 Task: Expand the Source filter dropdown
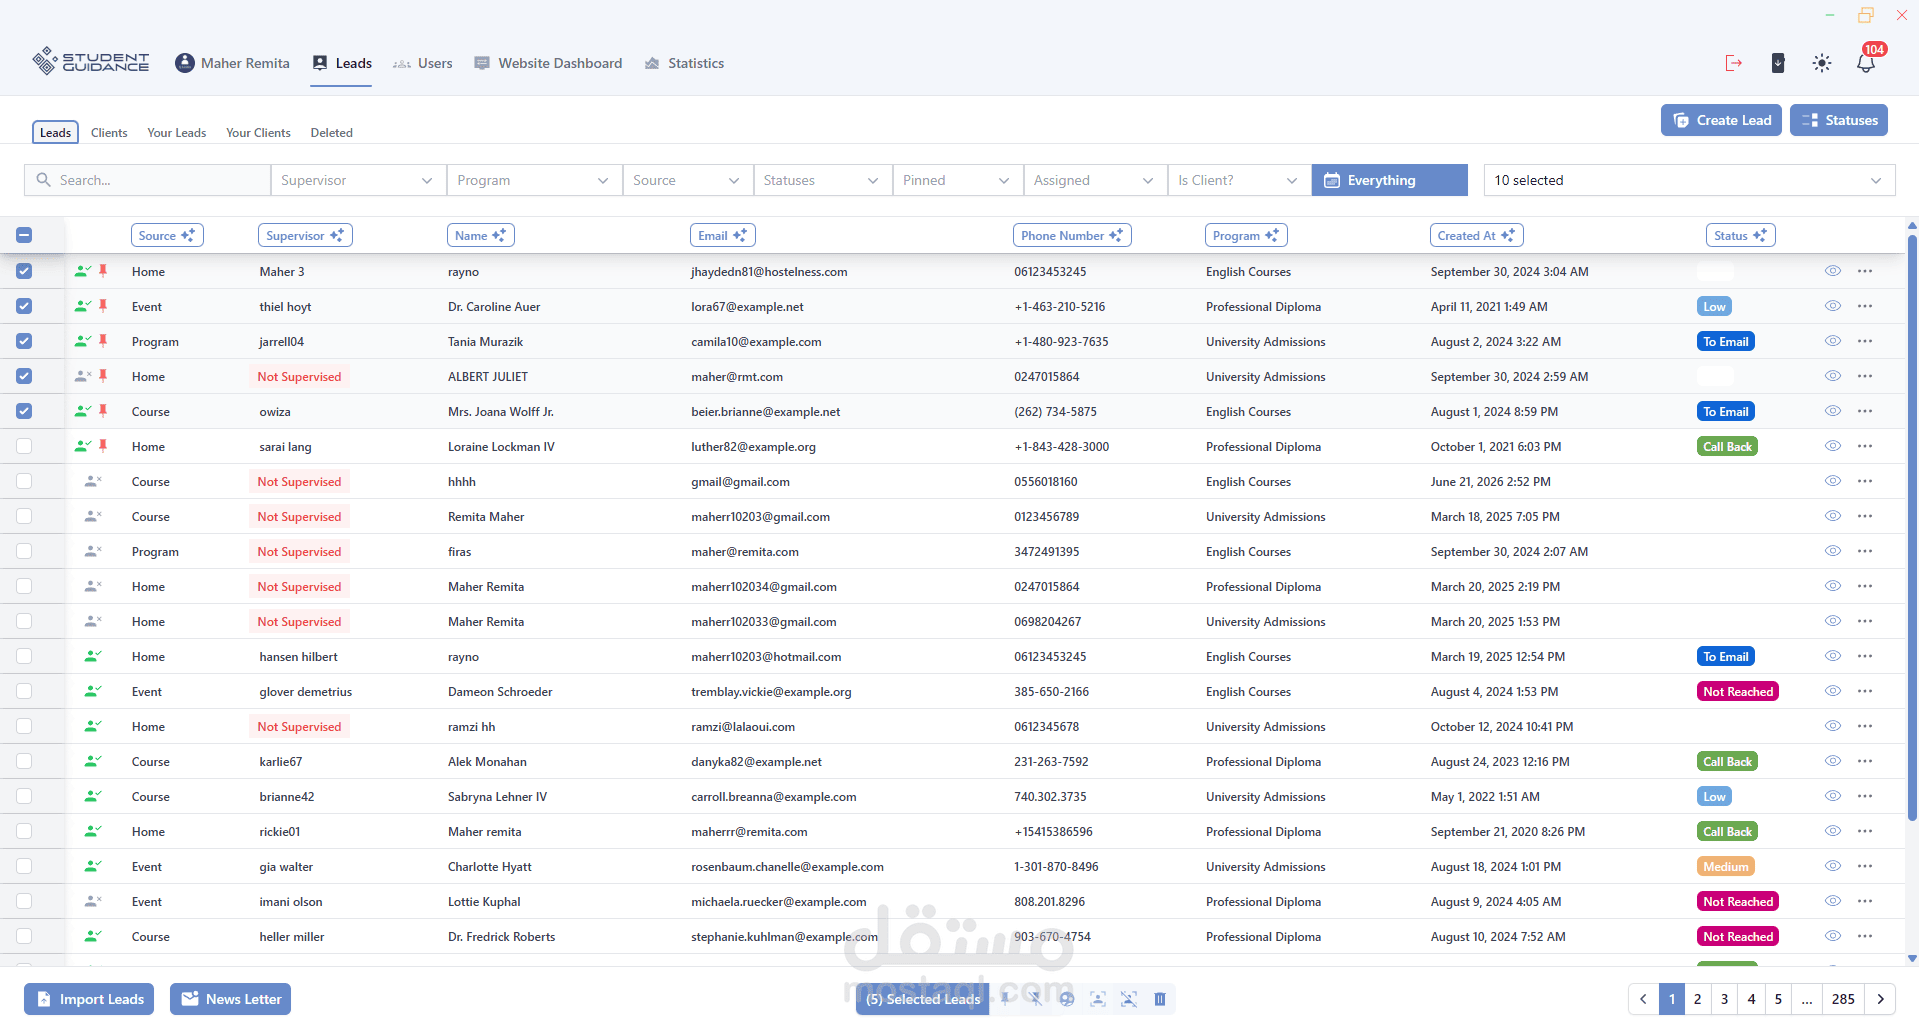click(687, 180)
